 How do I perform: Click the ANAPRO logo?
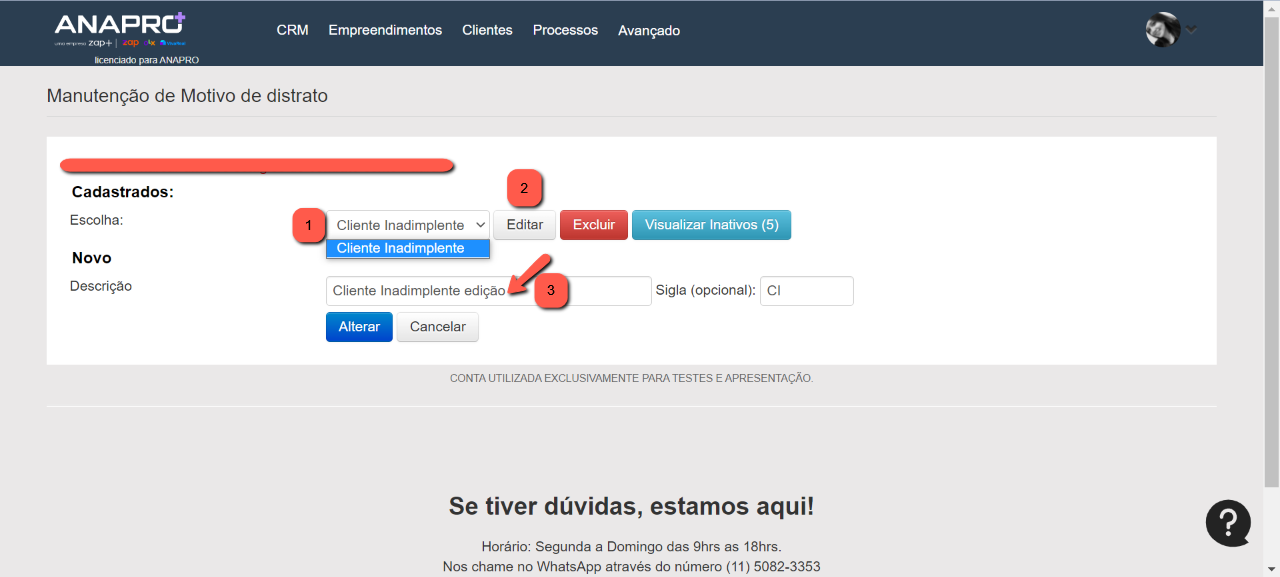pos(120,30)
